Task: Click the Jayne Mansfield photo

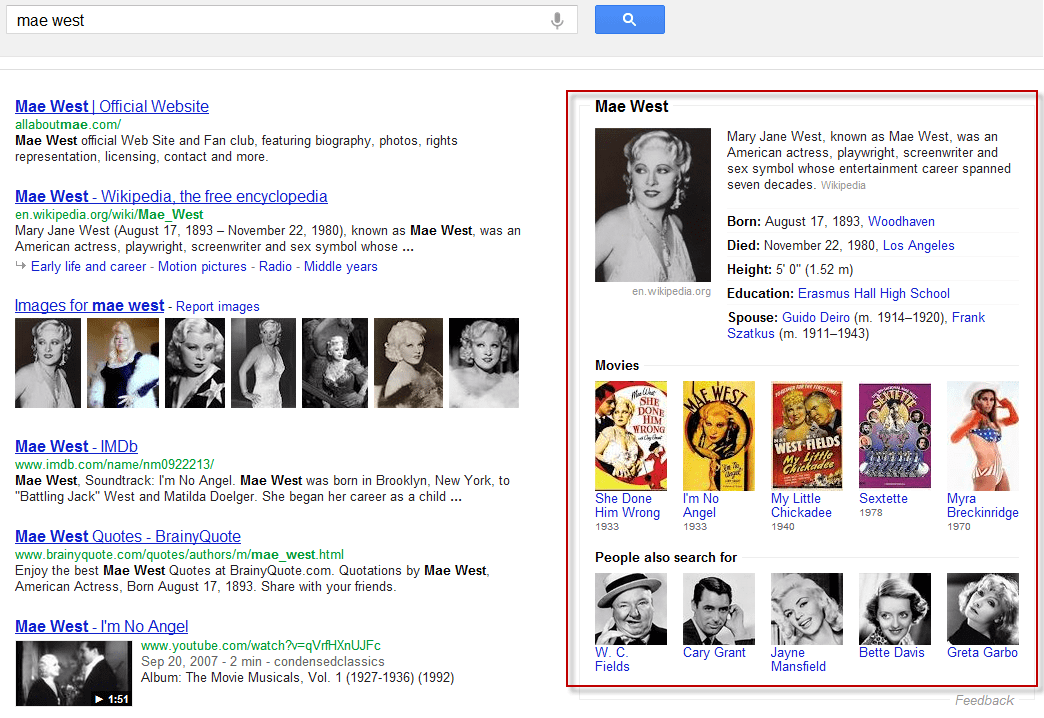Action: pyautogui.click(x=806, y=609)
